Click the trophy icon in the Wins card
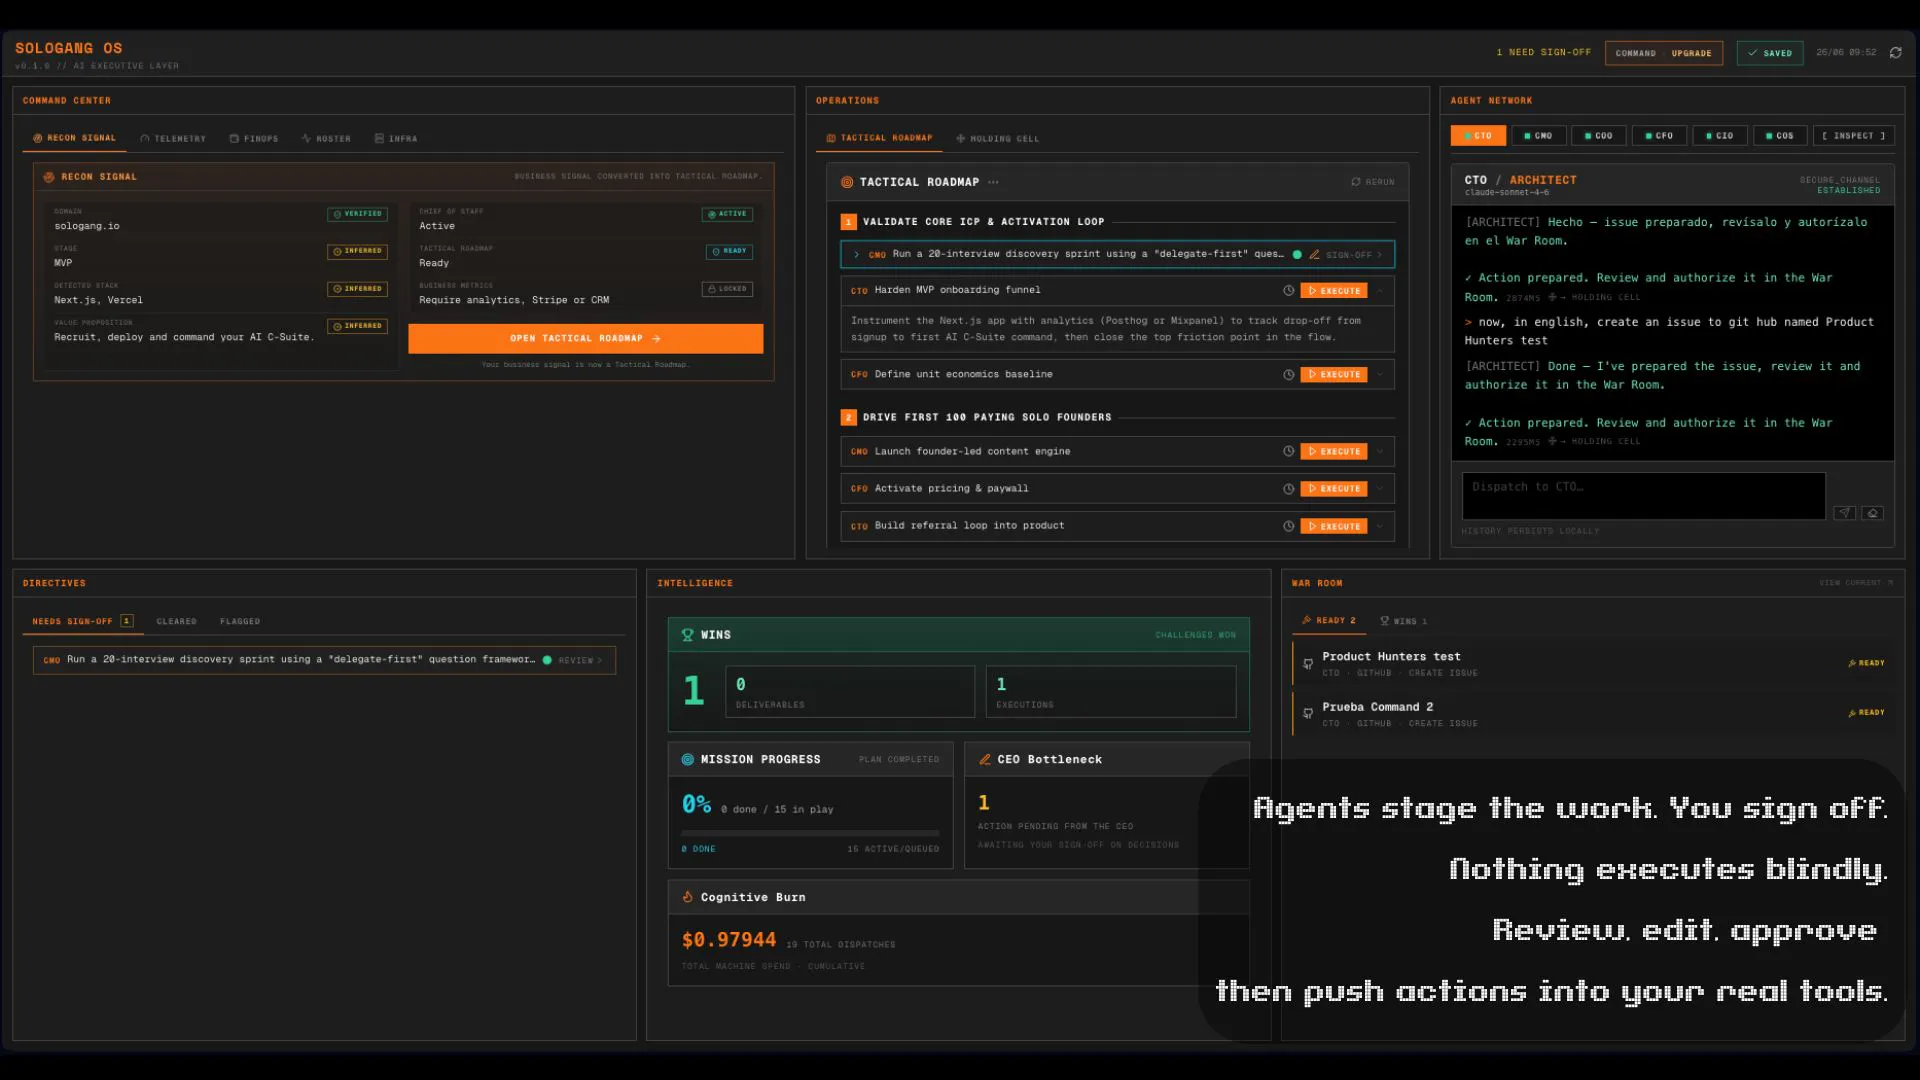The width and height of the screenshot is (1920, 1080). point(687,635)
